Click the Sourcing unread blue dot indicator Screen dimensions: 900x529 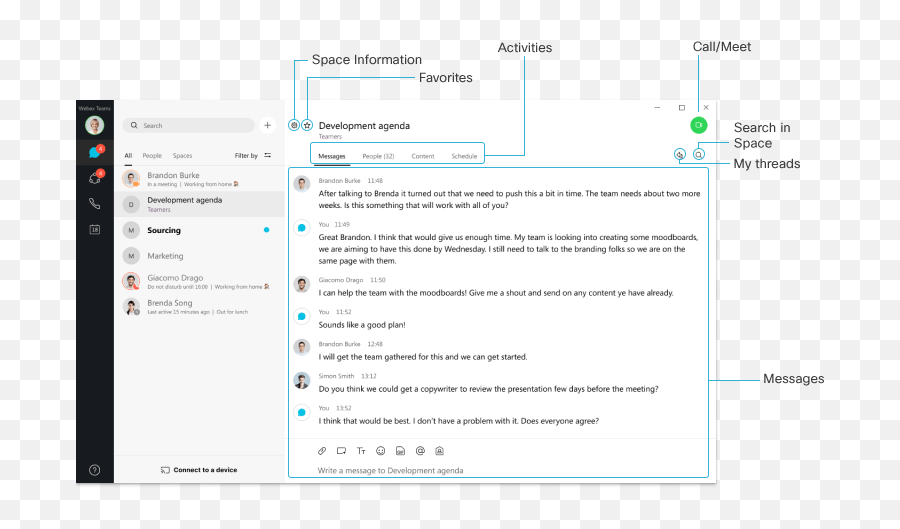pos(266,230)
